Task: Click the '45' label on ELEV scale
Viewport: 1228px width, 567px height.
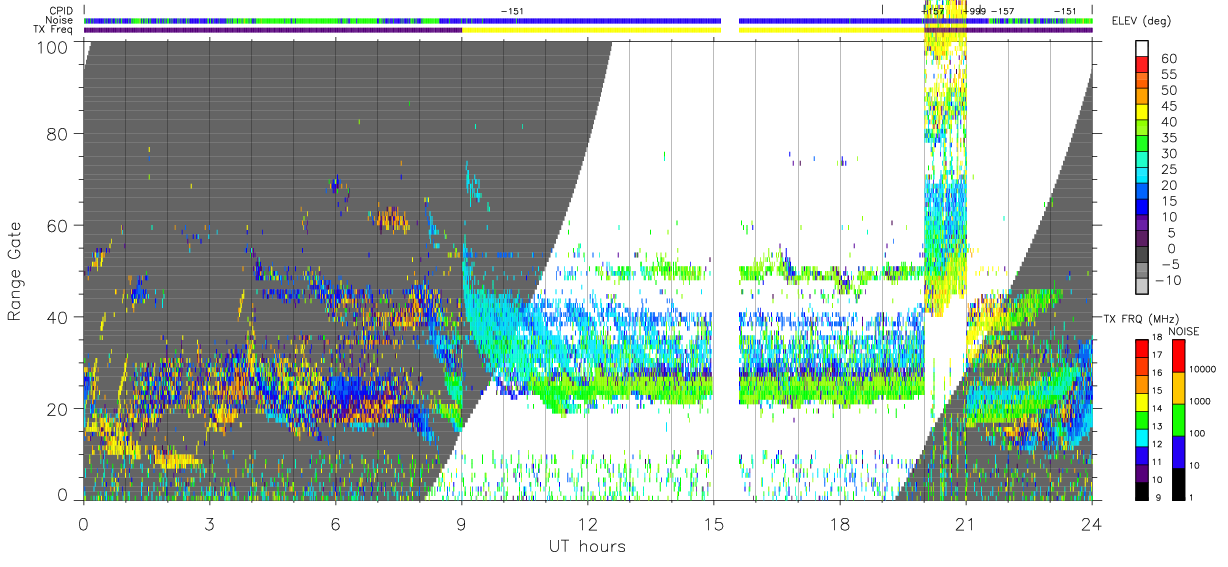Action: [x=1167, y=106]
